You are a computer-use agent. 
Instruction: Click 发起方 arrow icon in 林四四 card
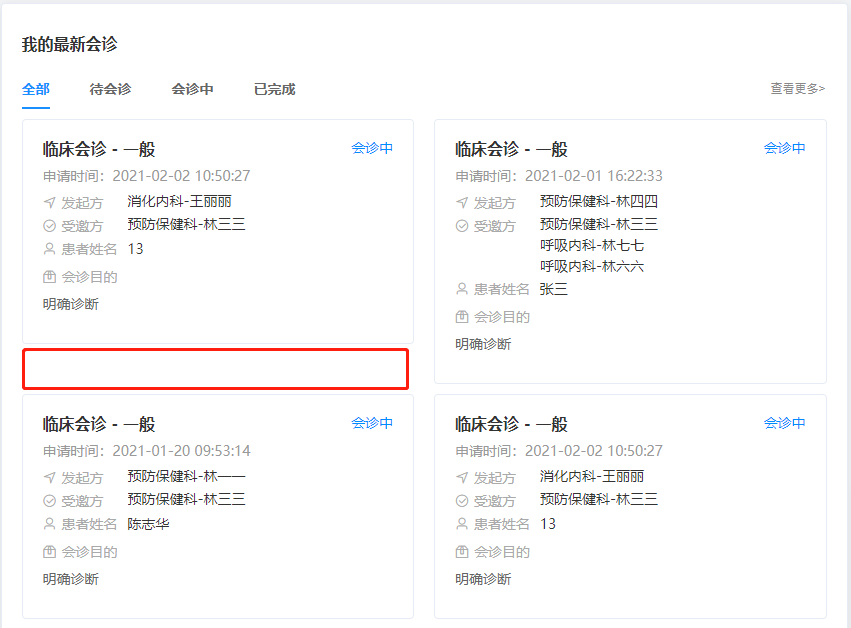point(462,202)
